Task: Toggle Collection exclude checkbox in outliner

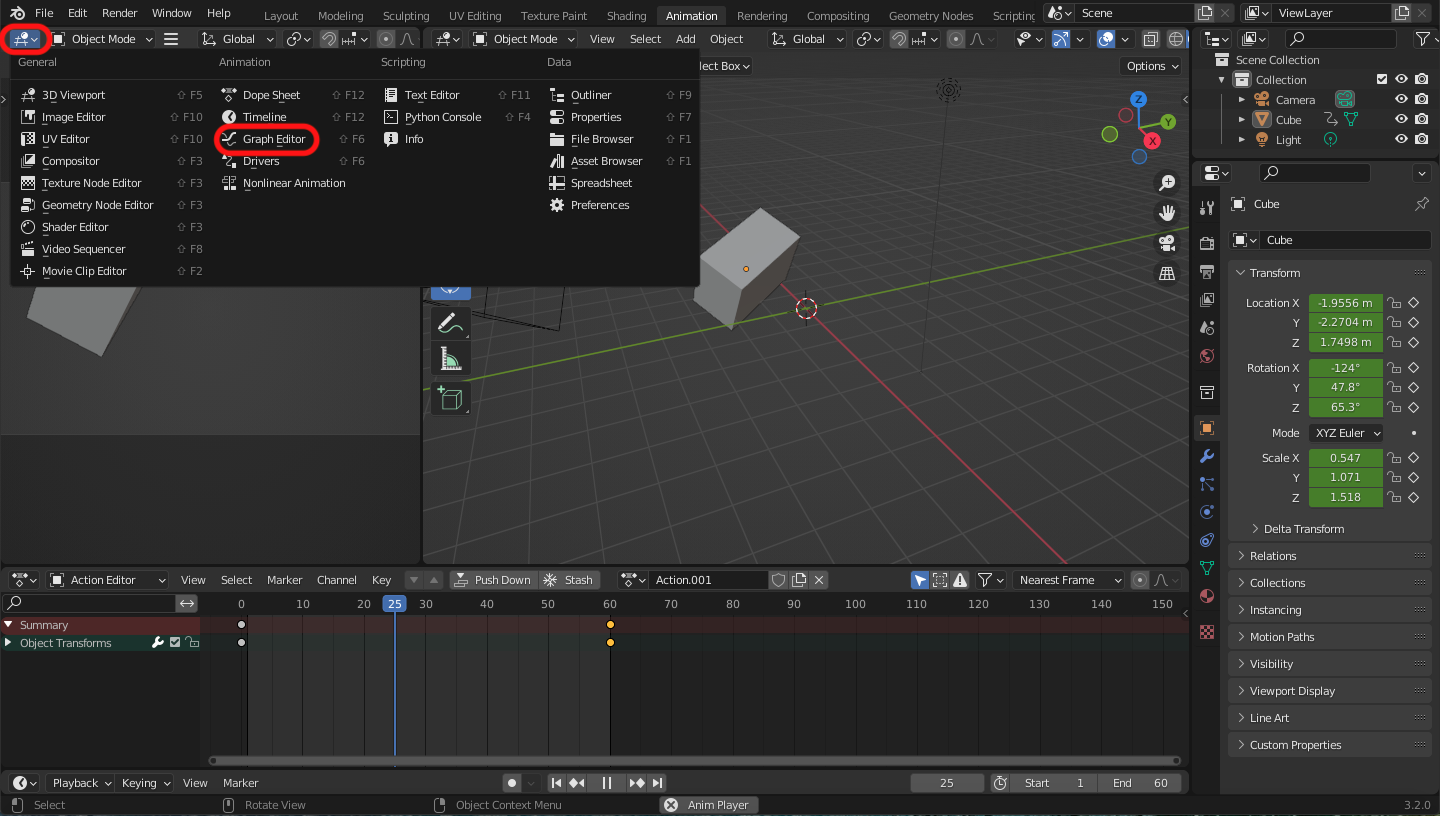Action: point(1382,80)
